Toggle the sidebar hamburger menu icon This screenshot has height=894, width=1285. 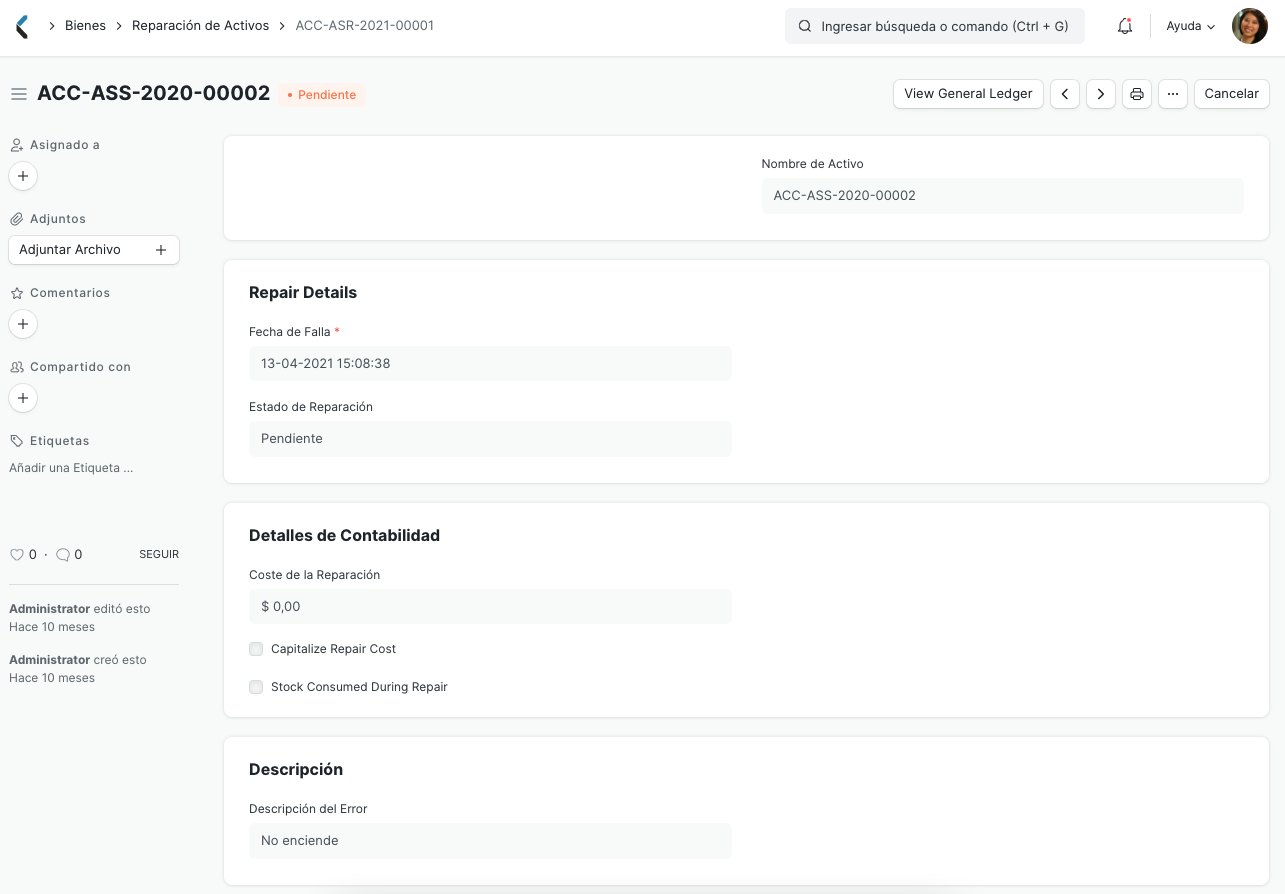18,94
